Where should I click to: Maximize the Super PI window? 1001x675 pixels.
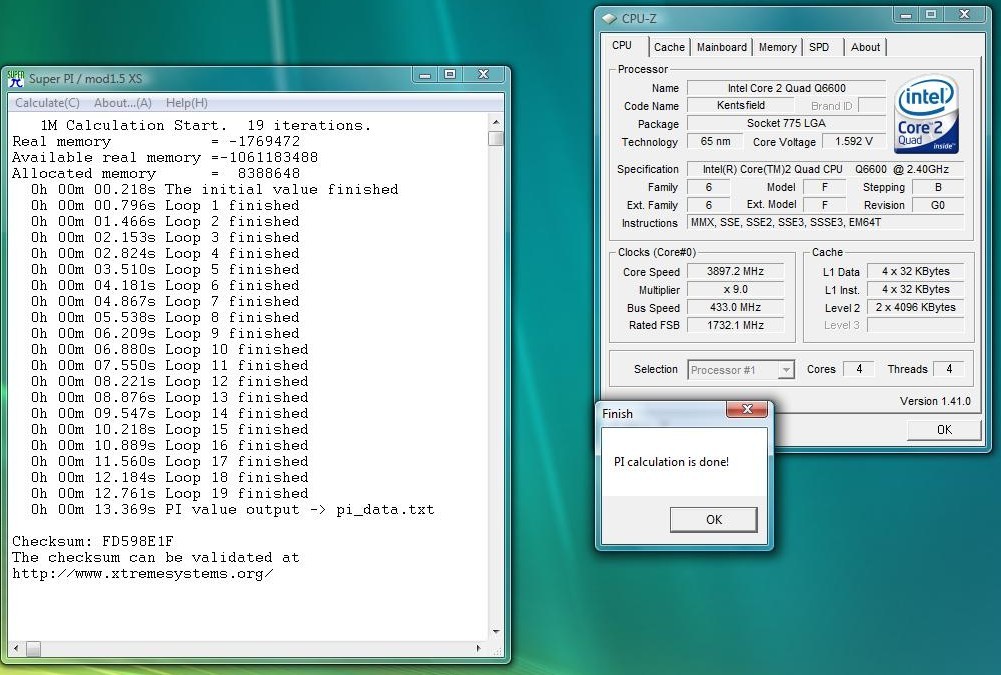[x=449, y=75]
